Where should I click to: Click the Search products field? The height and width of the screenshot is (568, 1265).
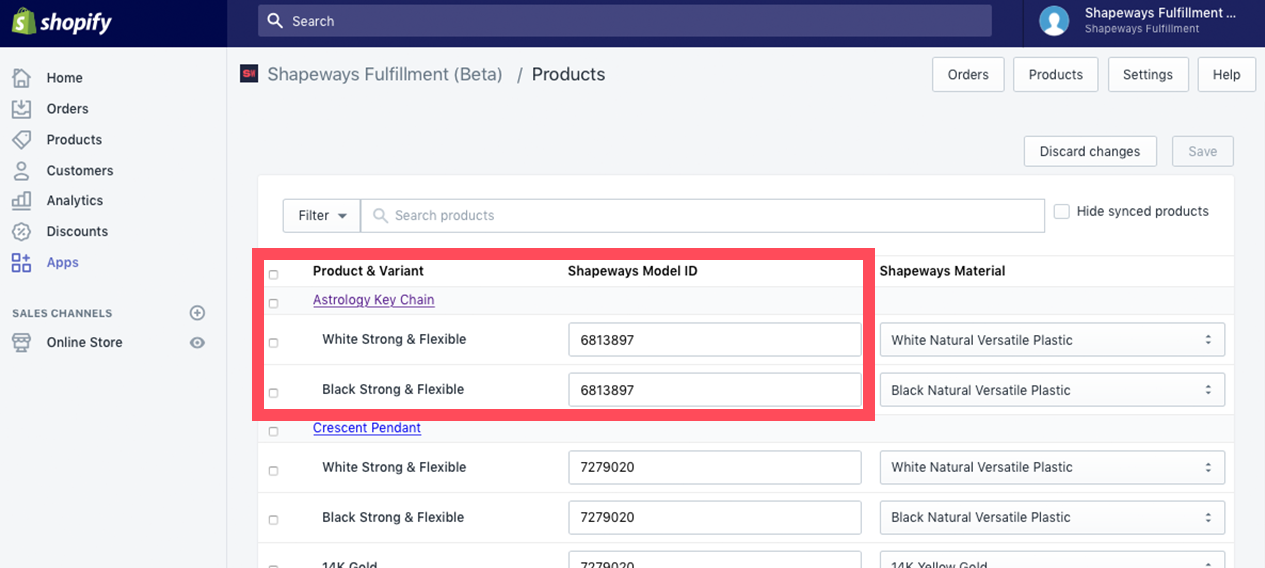pyautogui.click(x=703, y=215)
